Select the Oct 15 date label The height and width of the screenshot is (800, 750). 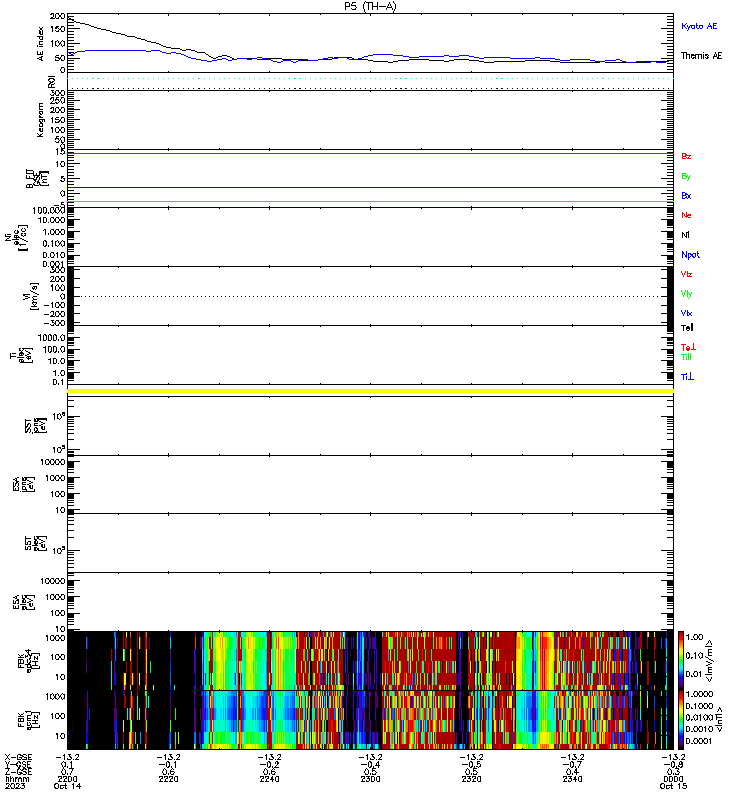[x=673, y=786]
